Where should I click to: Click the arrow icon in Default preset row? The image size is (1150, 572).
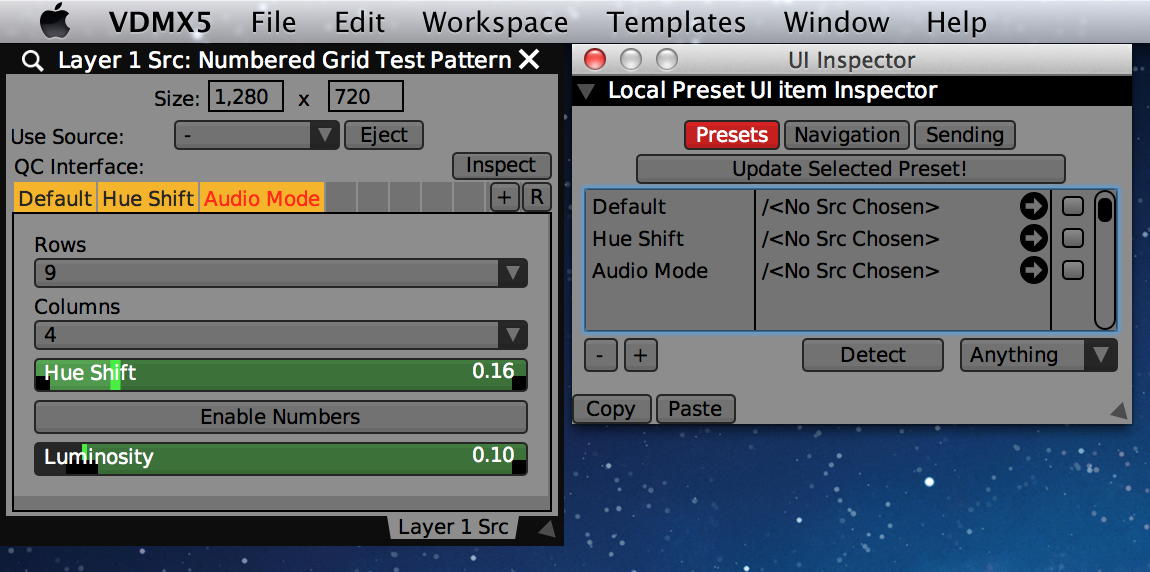pyautogui.click(x=1033, y=207)
